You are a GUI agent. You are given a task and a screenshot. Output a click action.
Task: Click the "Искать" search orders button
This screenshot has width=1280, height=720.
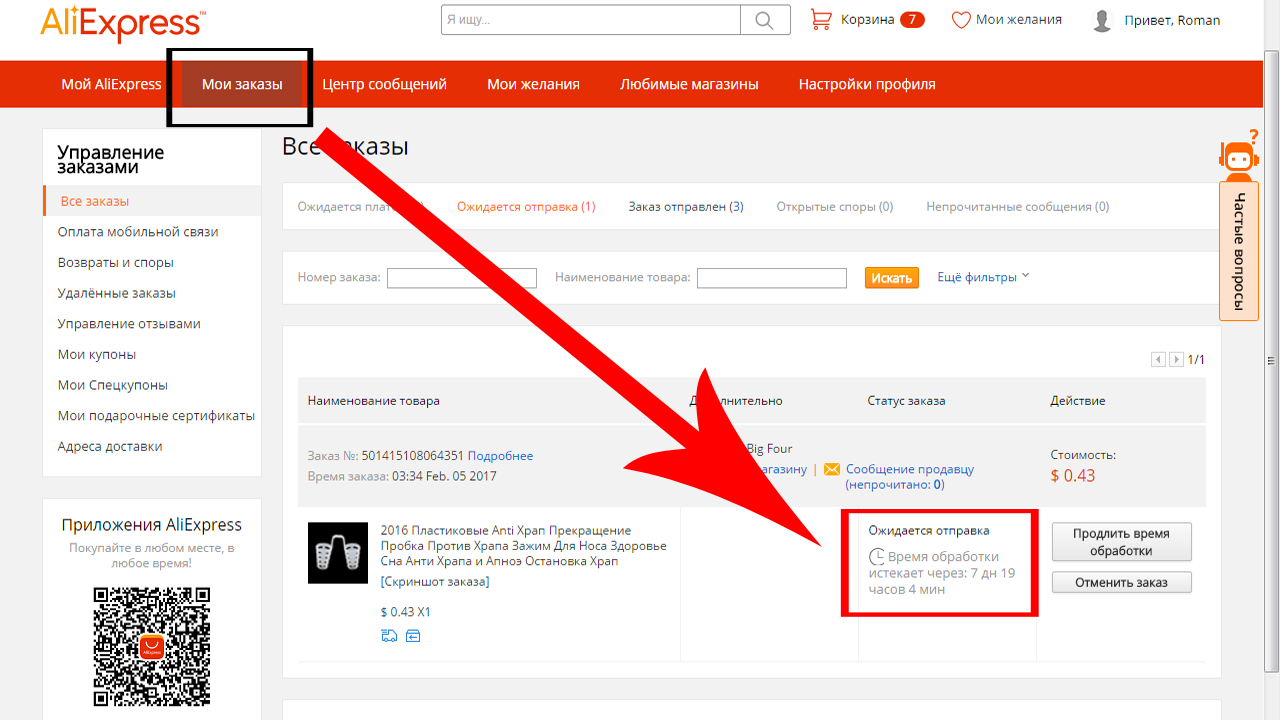point(891,278)
